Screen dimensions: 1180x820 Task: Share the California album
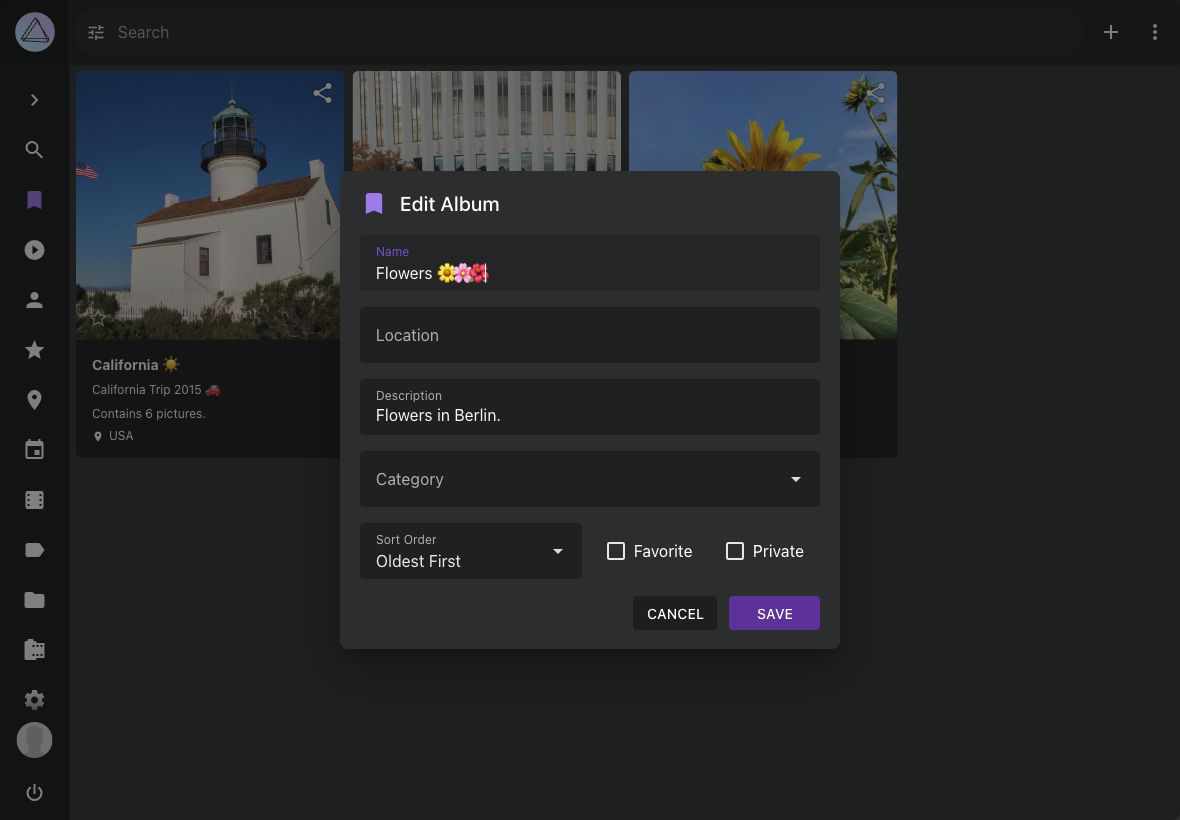pos(322,92)
